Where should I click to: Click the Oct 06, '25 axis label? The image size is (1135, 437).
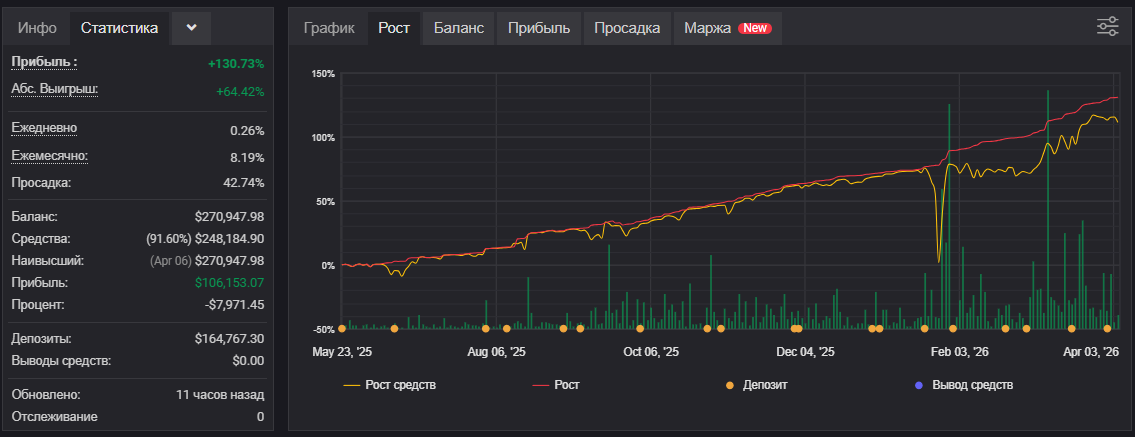tap(651, 352)
